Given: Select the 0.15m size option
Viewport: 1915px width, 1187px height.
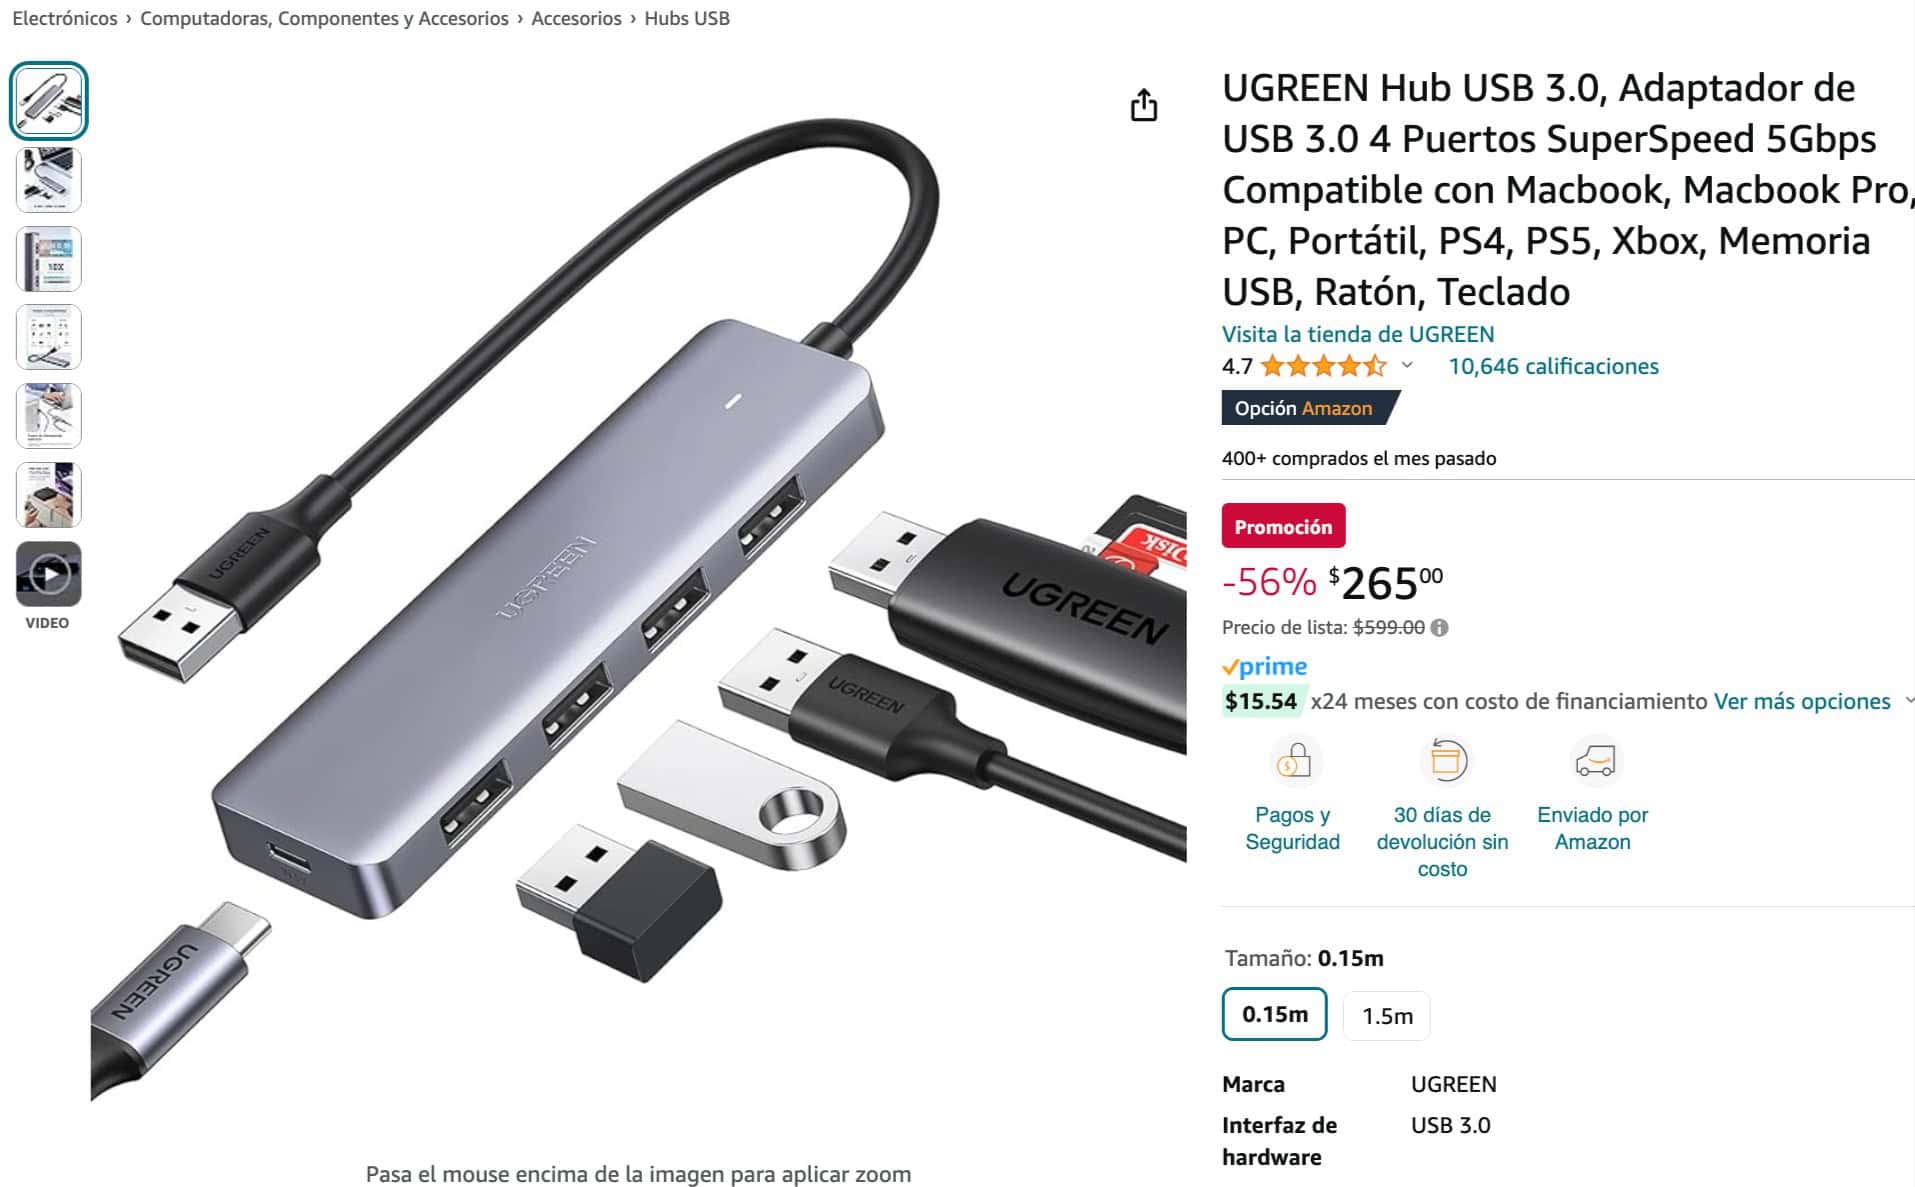Looking at the screenshot, I should click(1275, 1014).
